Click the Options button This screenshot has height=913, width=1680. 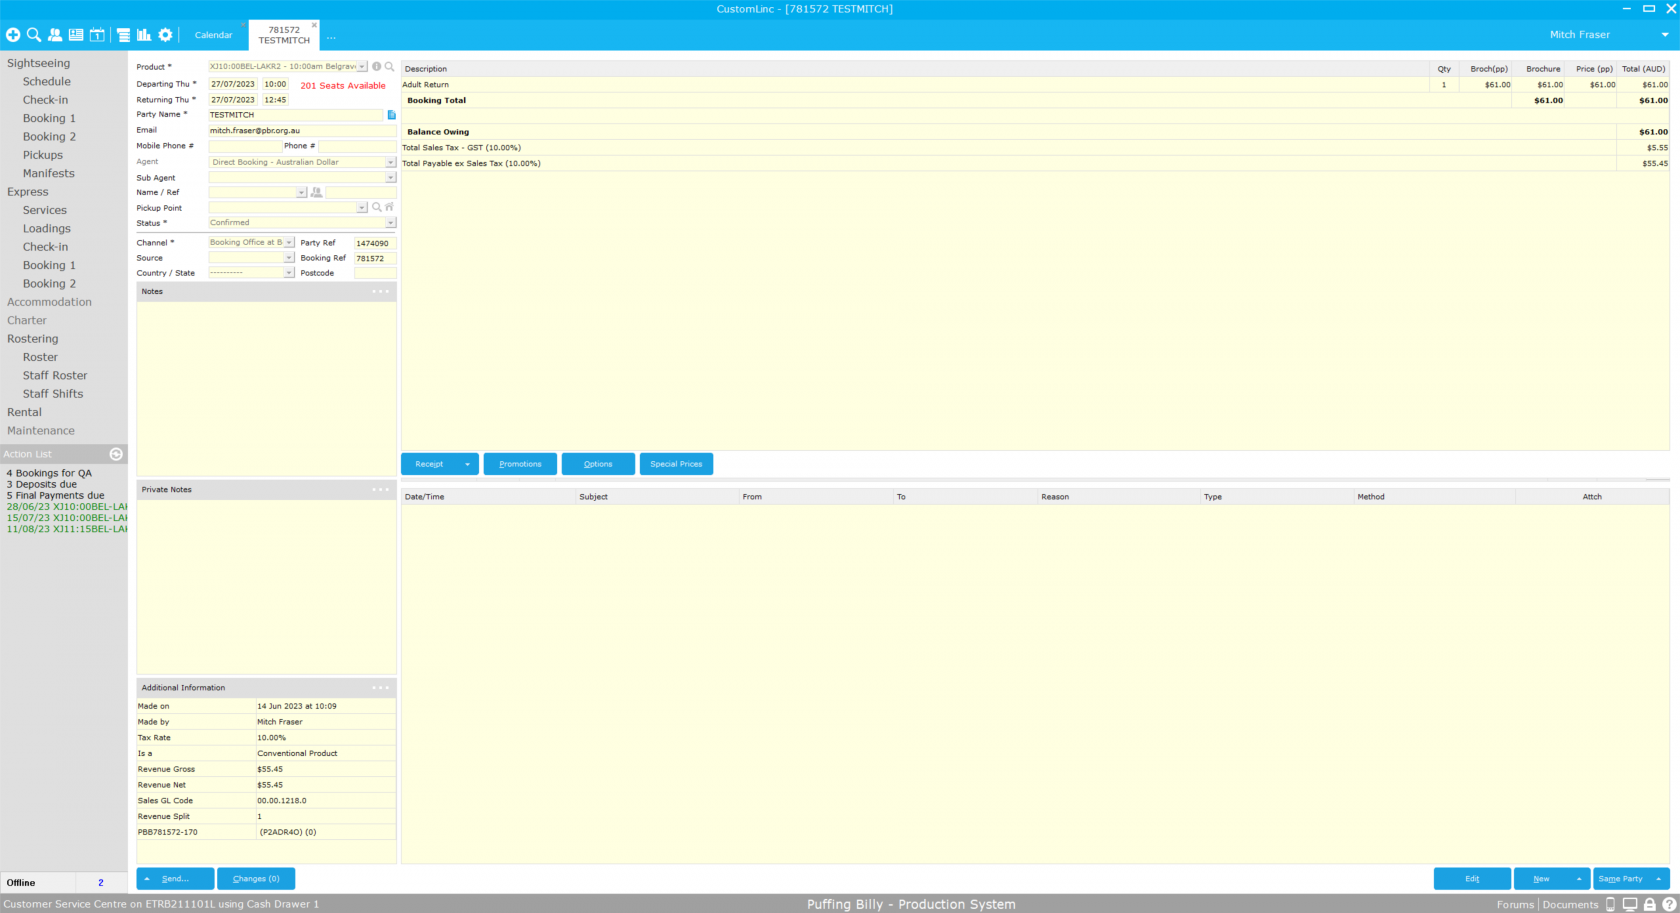(x=598, y=464)
